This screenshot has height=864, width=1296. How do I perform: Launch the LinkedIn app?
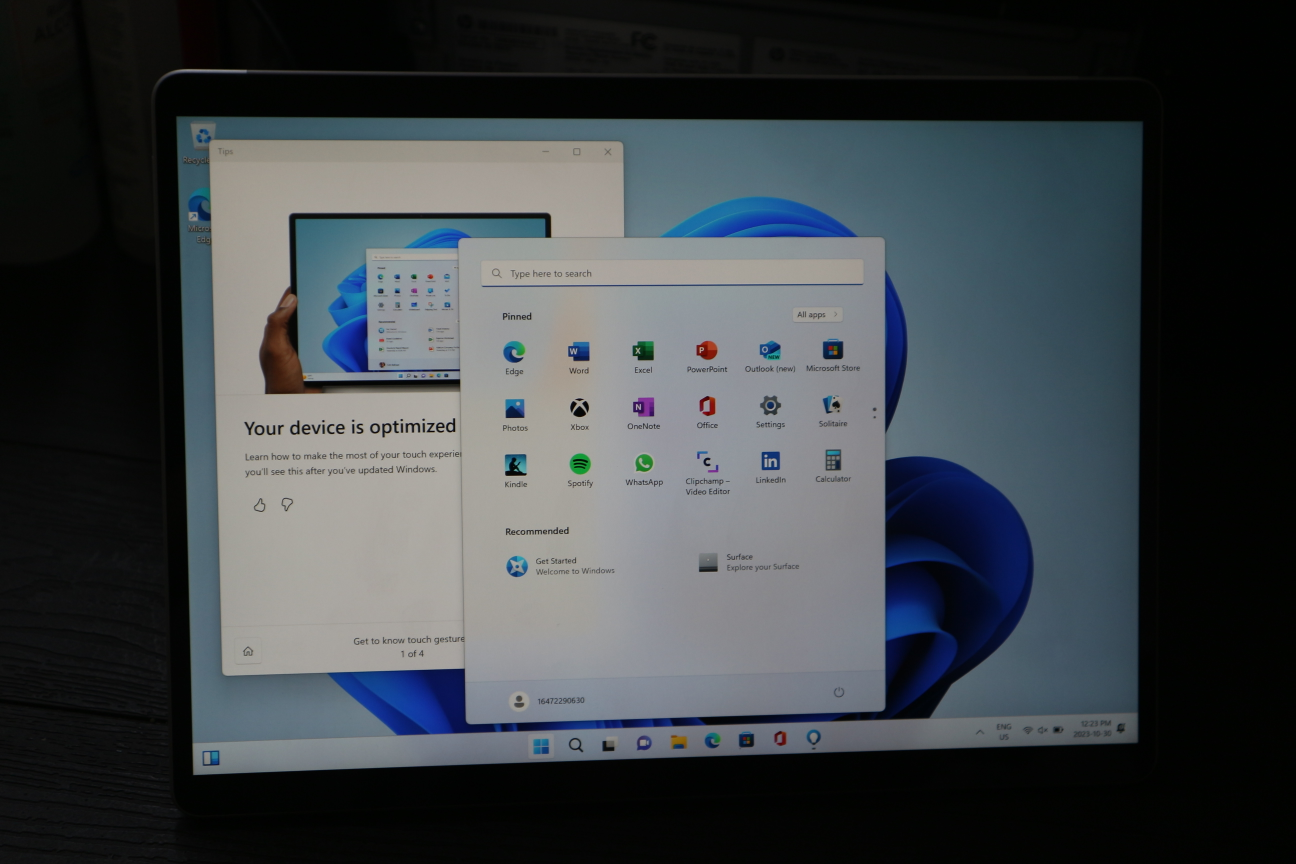tap(770, 466)
